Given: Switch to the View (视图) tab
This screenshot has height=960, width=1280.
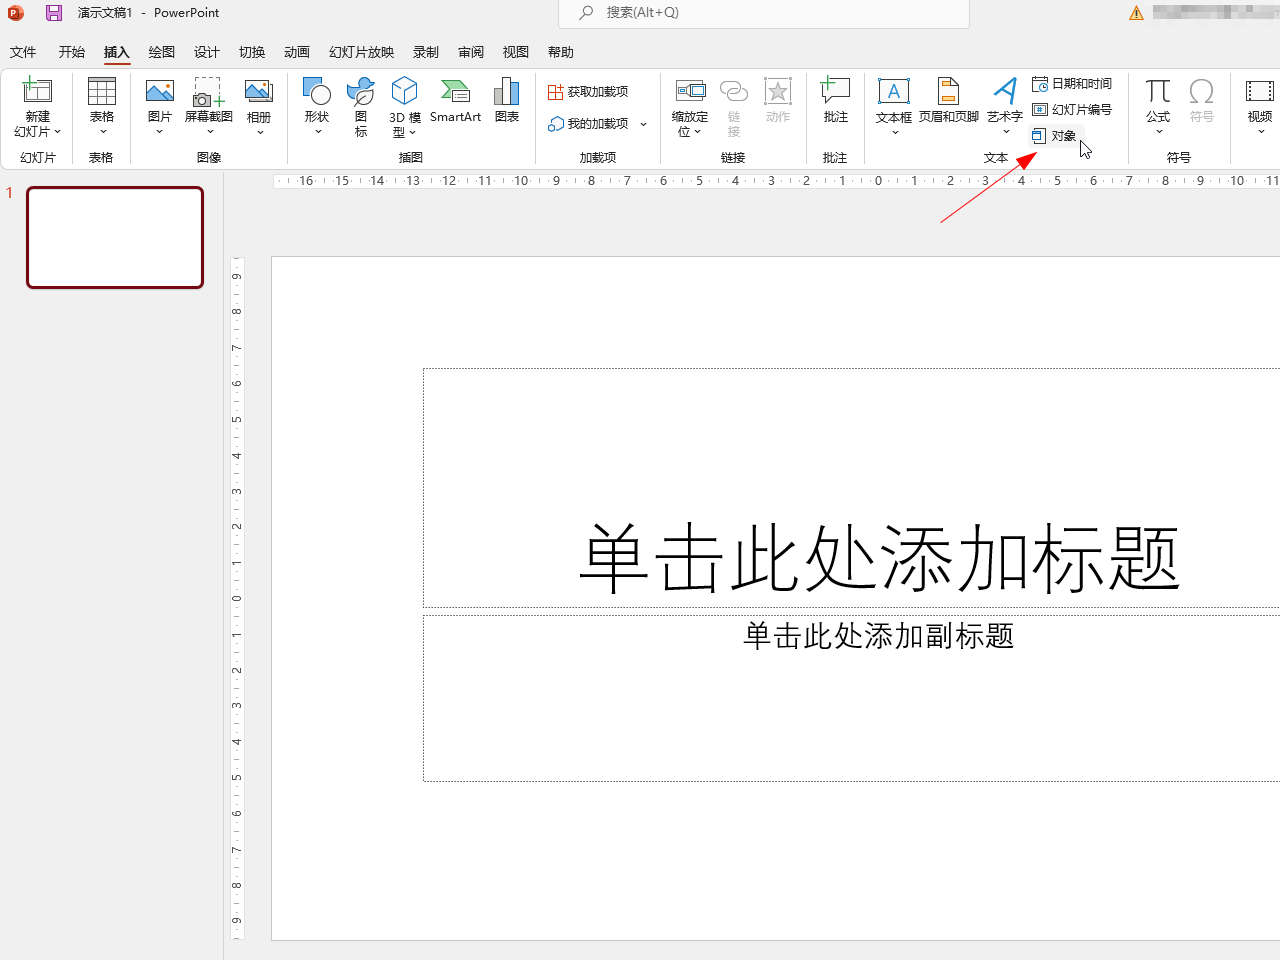Looking at the screenshot, I should [x=516, y=52].
